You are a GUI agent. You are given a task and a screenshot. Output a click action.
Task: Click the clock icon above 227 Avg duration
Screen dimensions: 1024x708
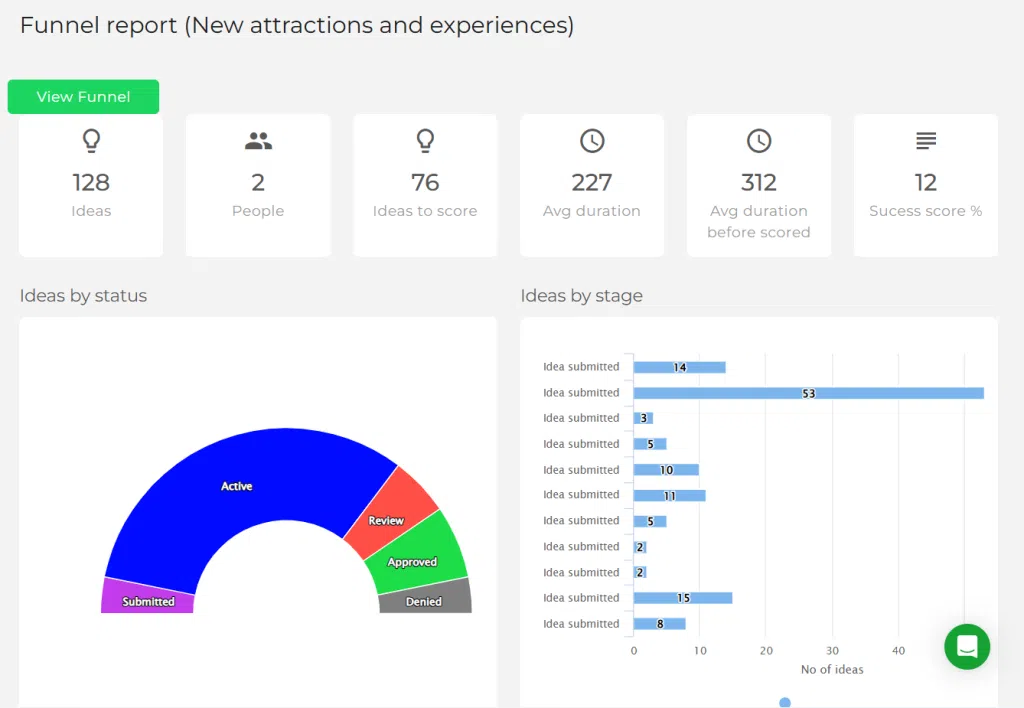click(592, 140)
